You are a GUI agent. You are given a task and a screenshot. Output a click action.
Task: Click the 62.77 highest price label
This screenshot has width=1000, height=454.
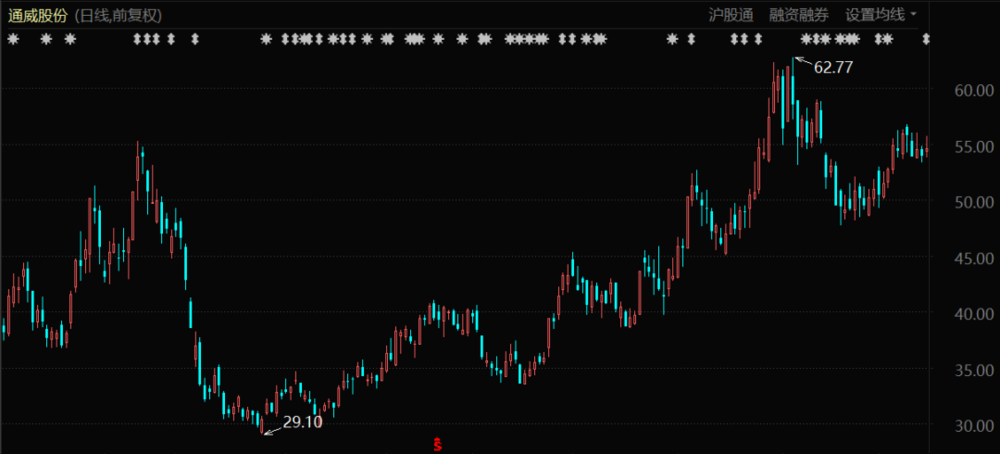(x=834, y=67)
